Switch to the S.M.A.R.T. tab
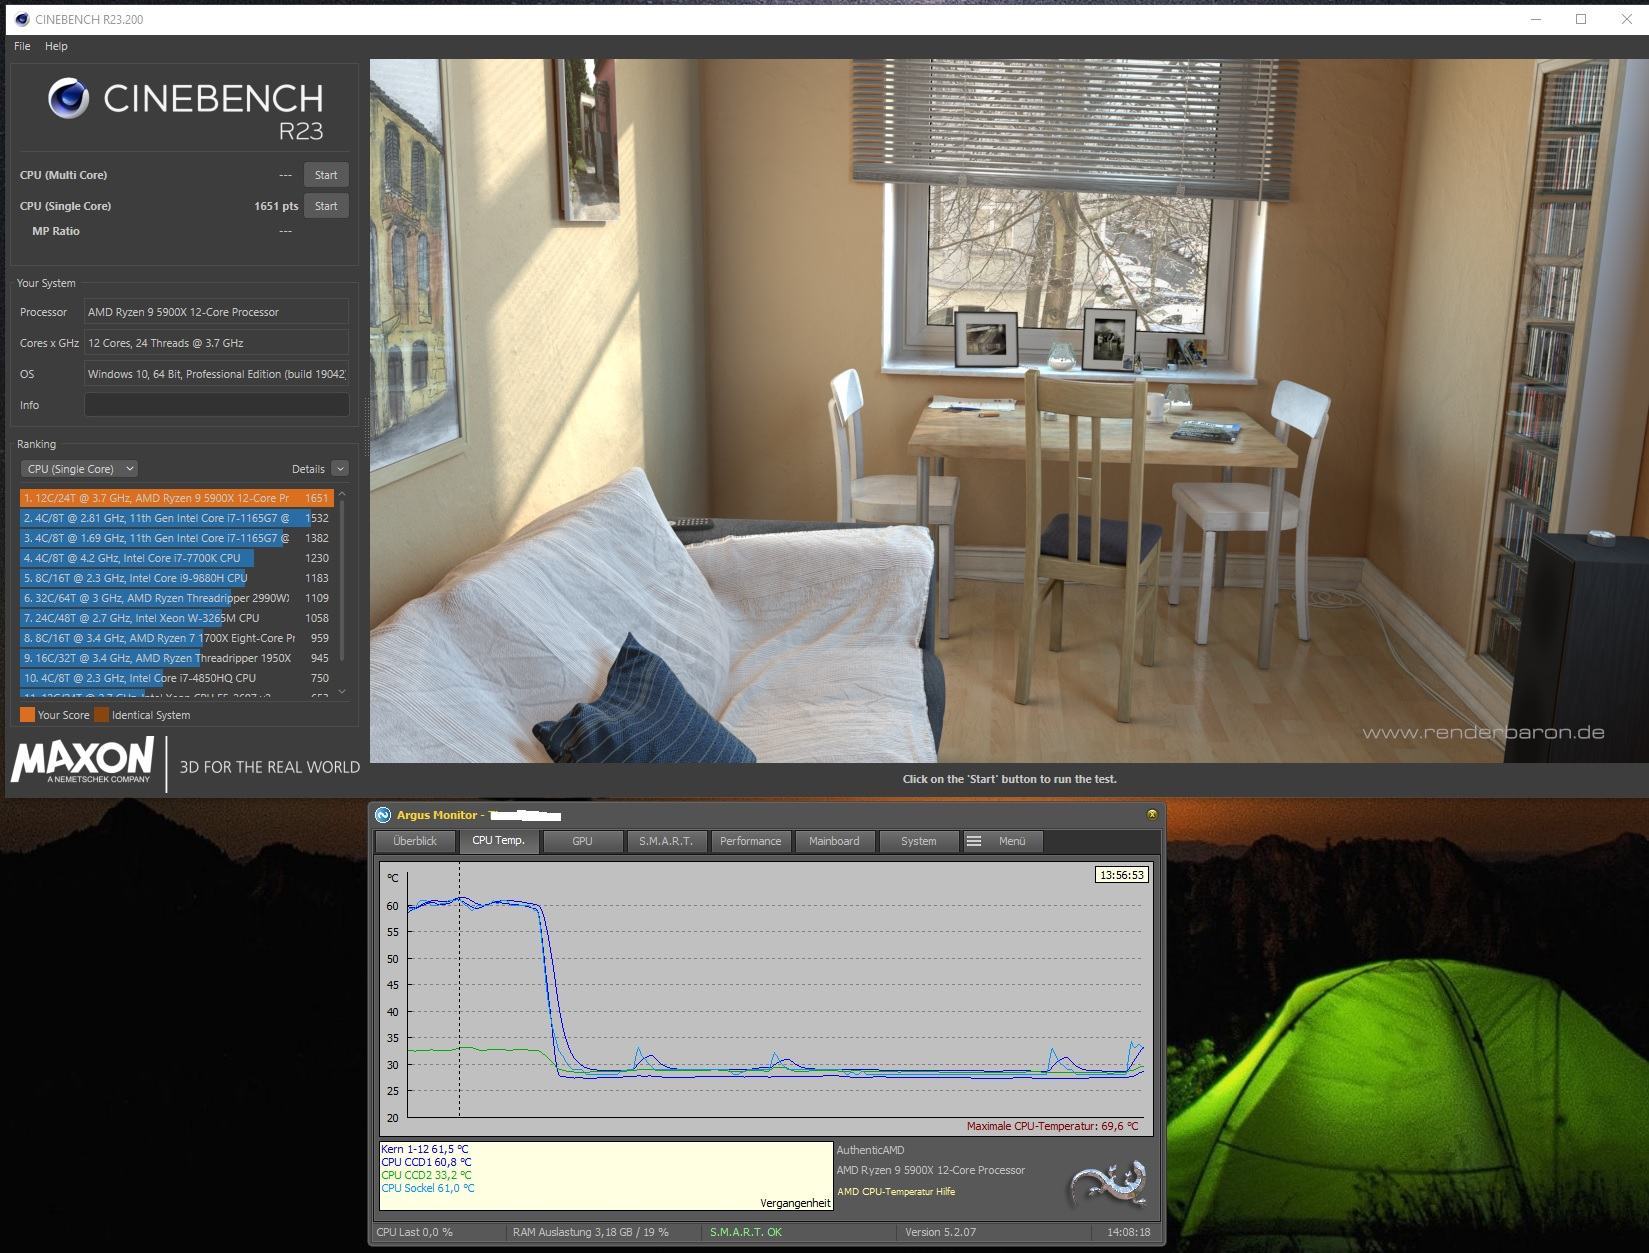 coord(666,841)
